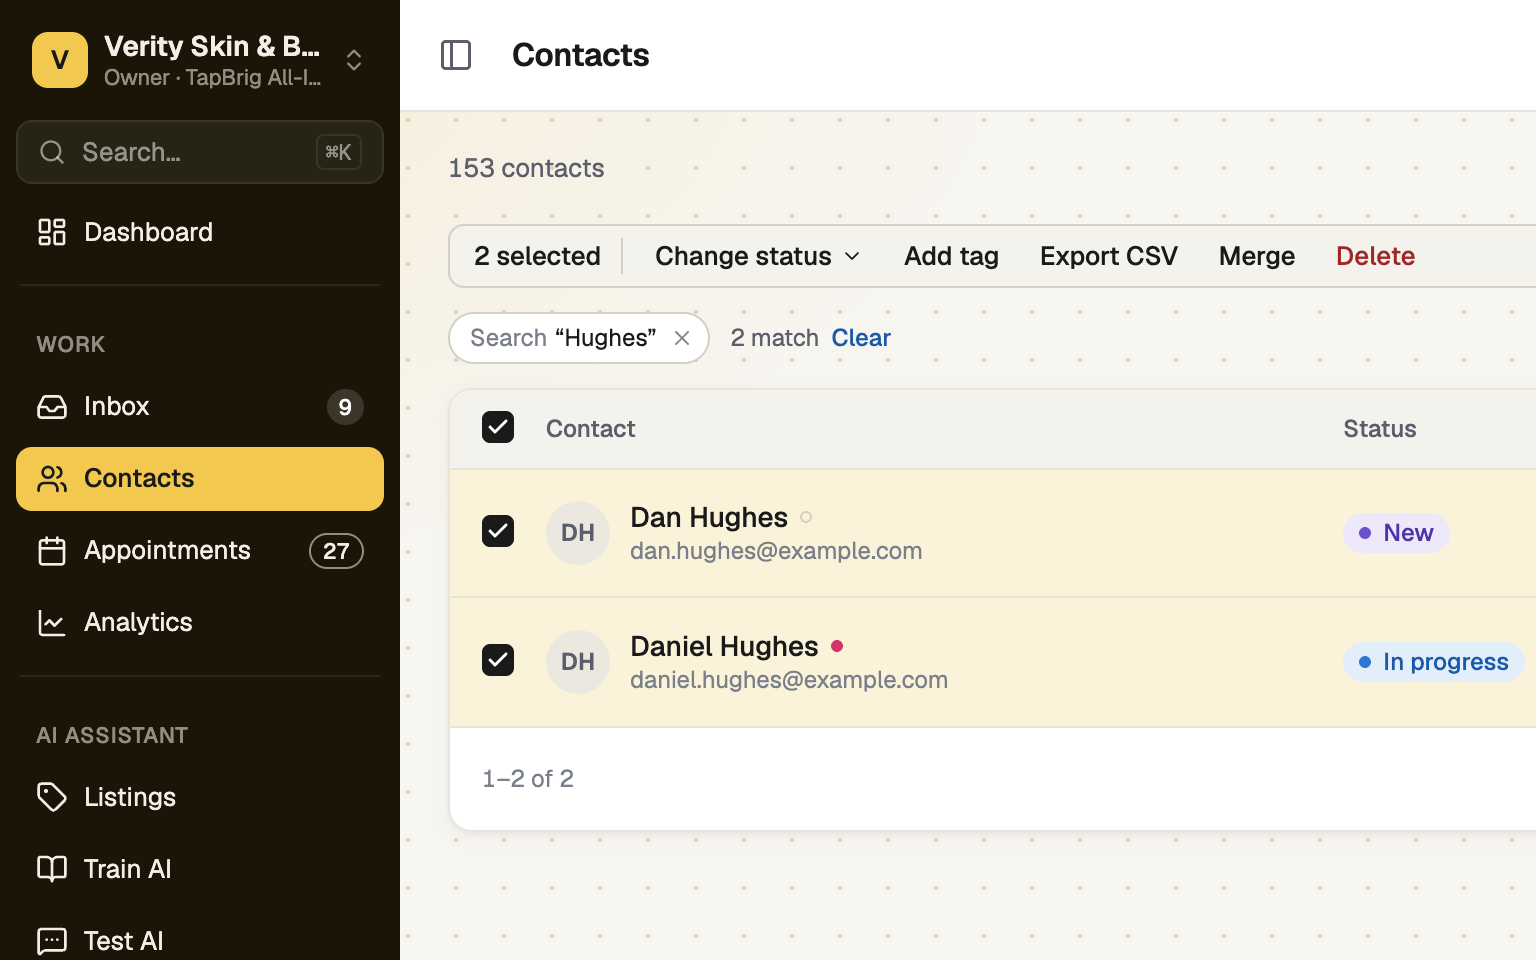Click the Inbox count badge 9
This screenshot has height=960, width=1536.
(x=345, y=407)
